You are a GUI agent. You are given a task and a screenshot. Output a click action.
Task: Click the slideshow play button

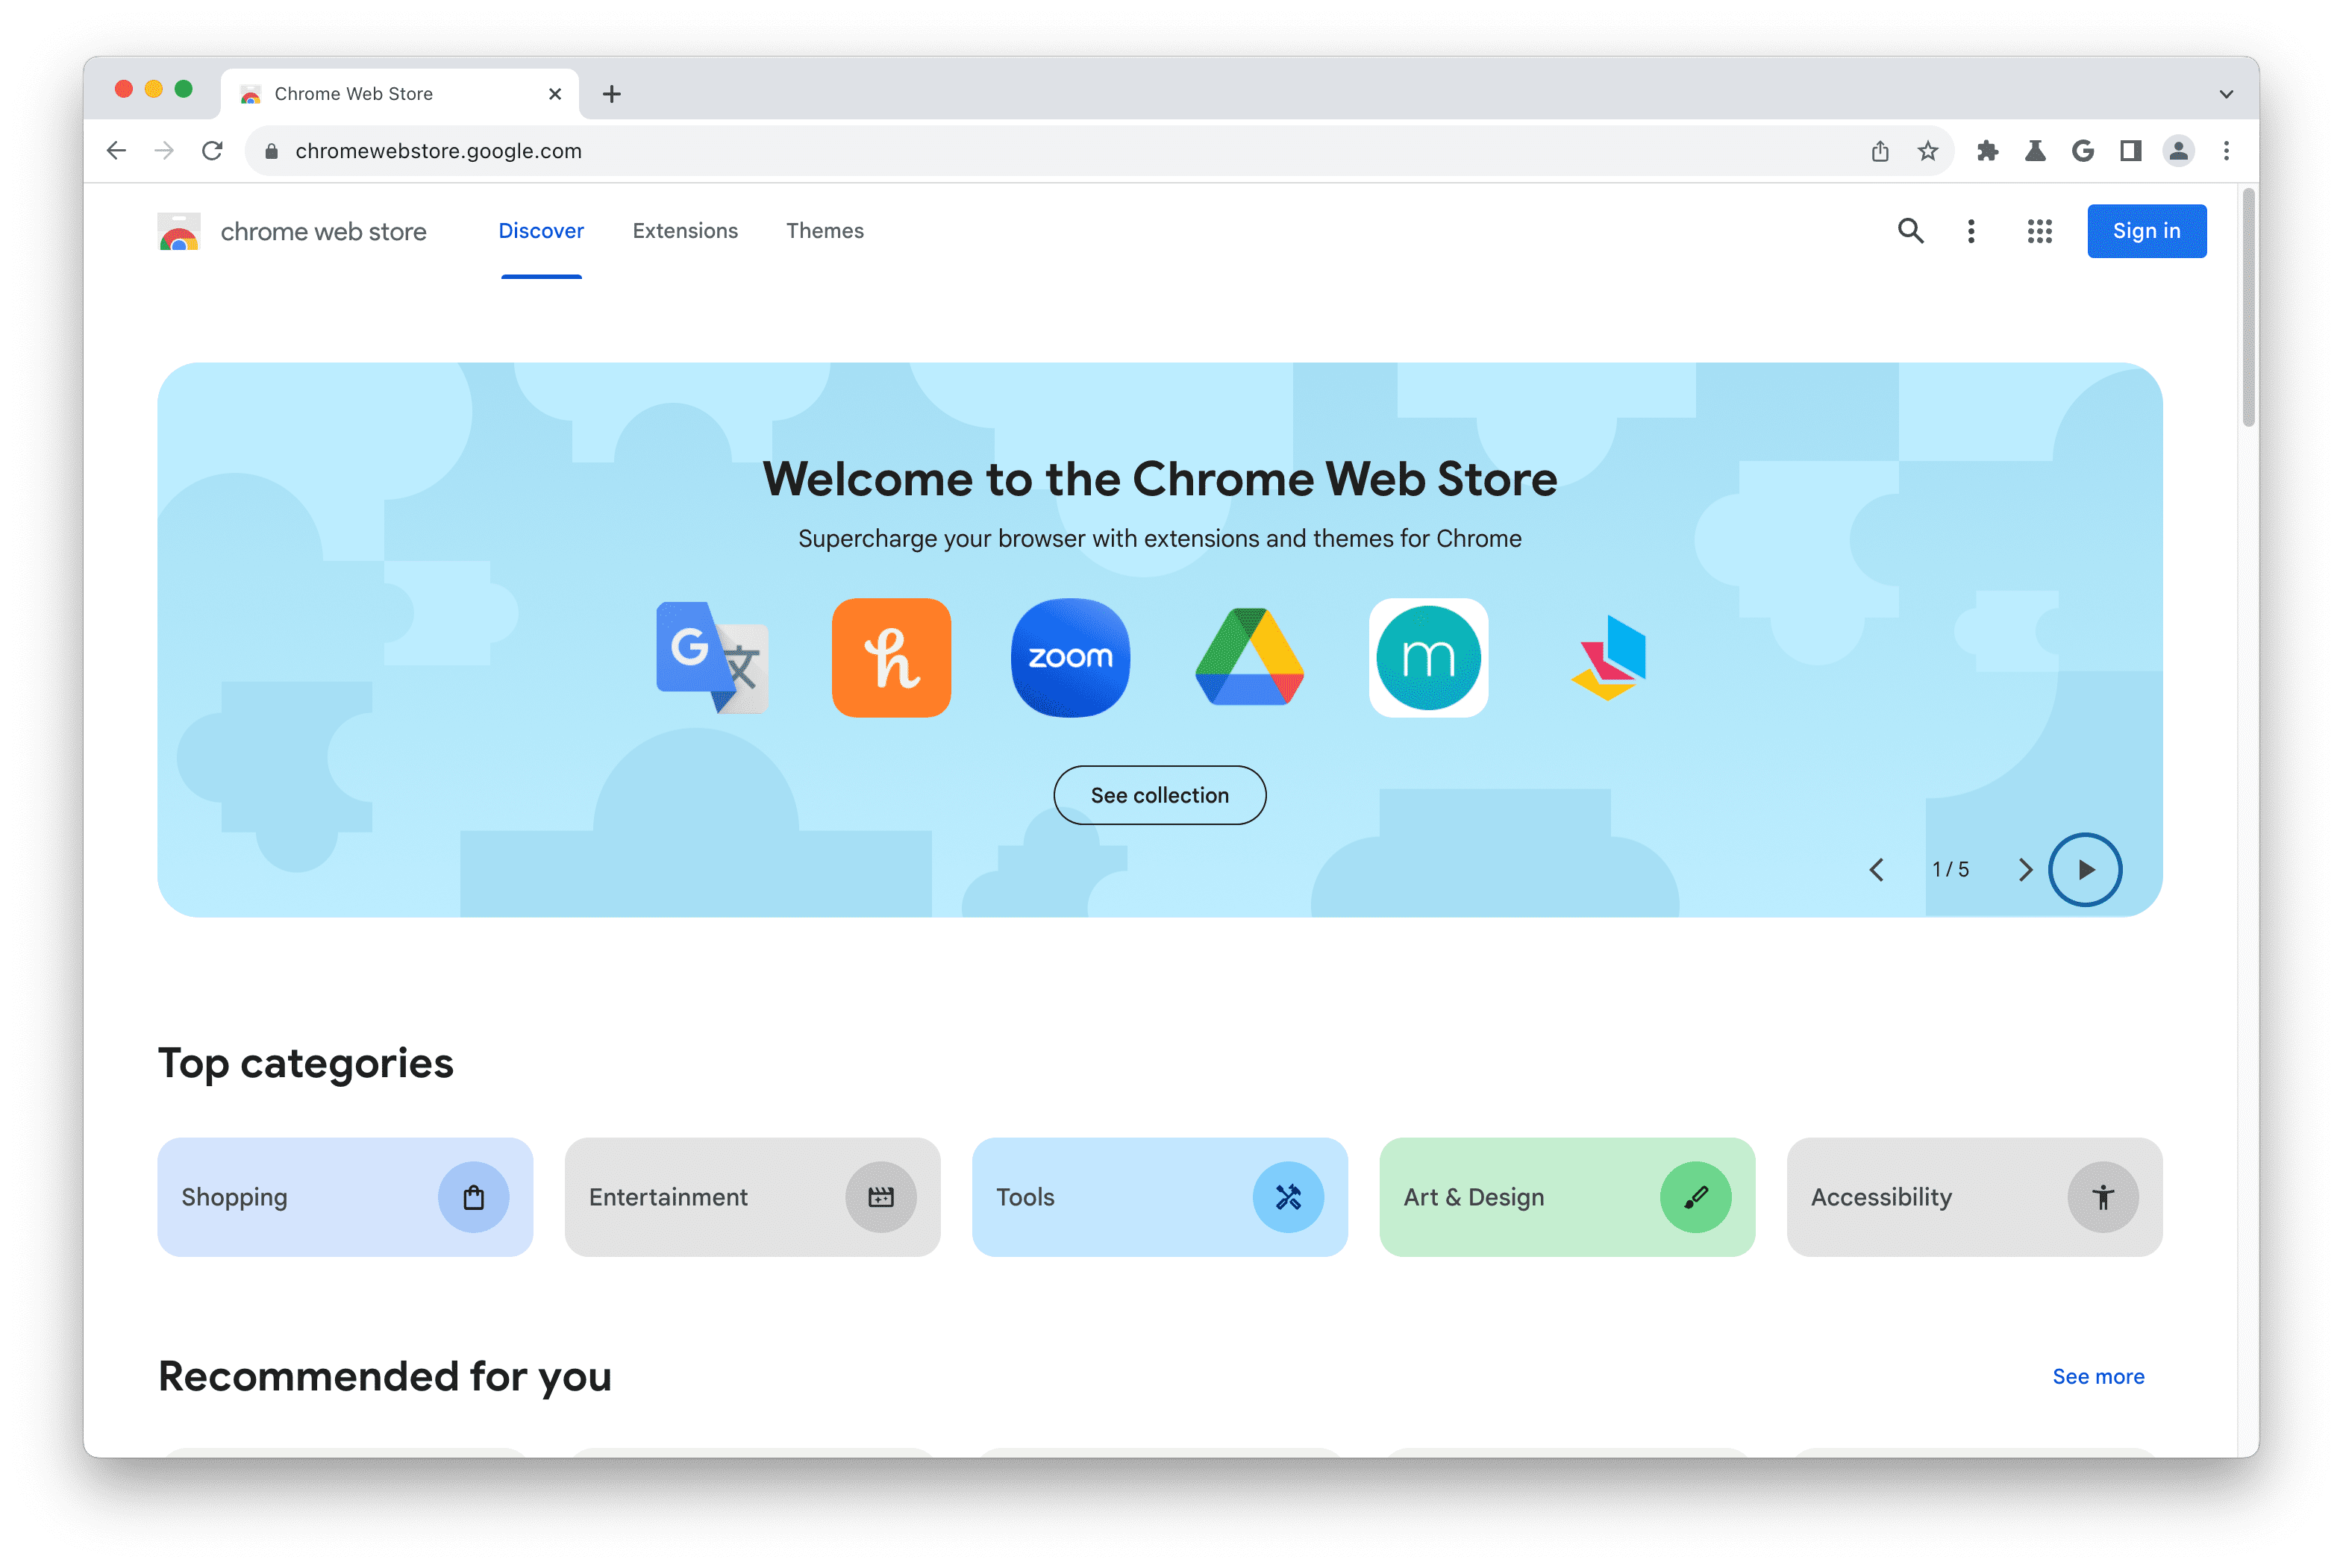[x=2086, y=870]
